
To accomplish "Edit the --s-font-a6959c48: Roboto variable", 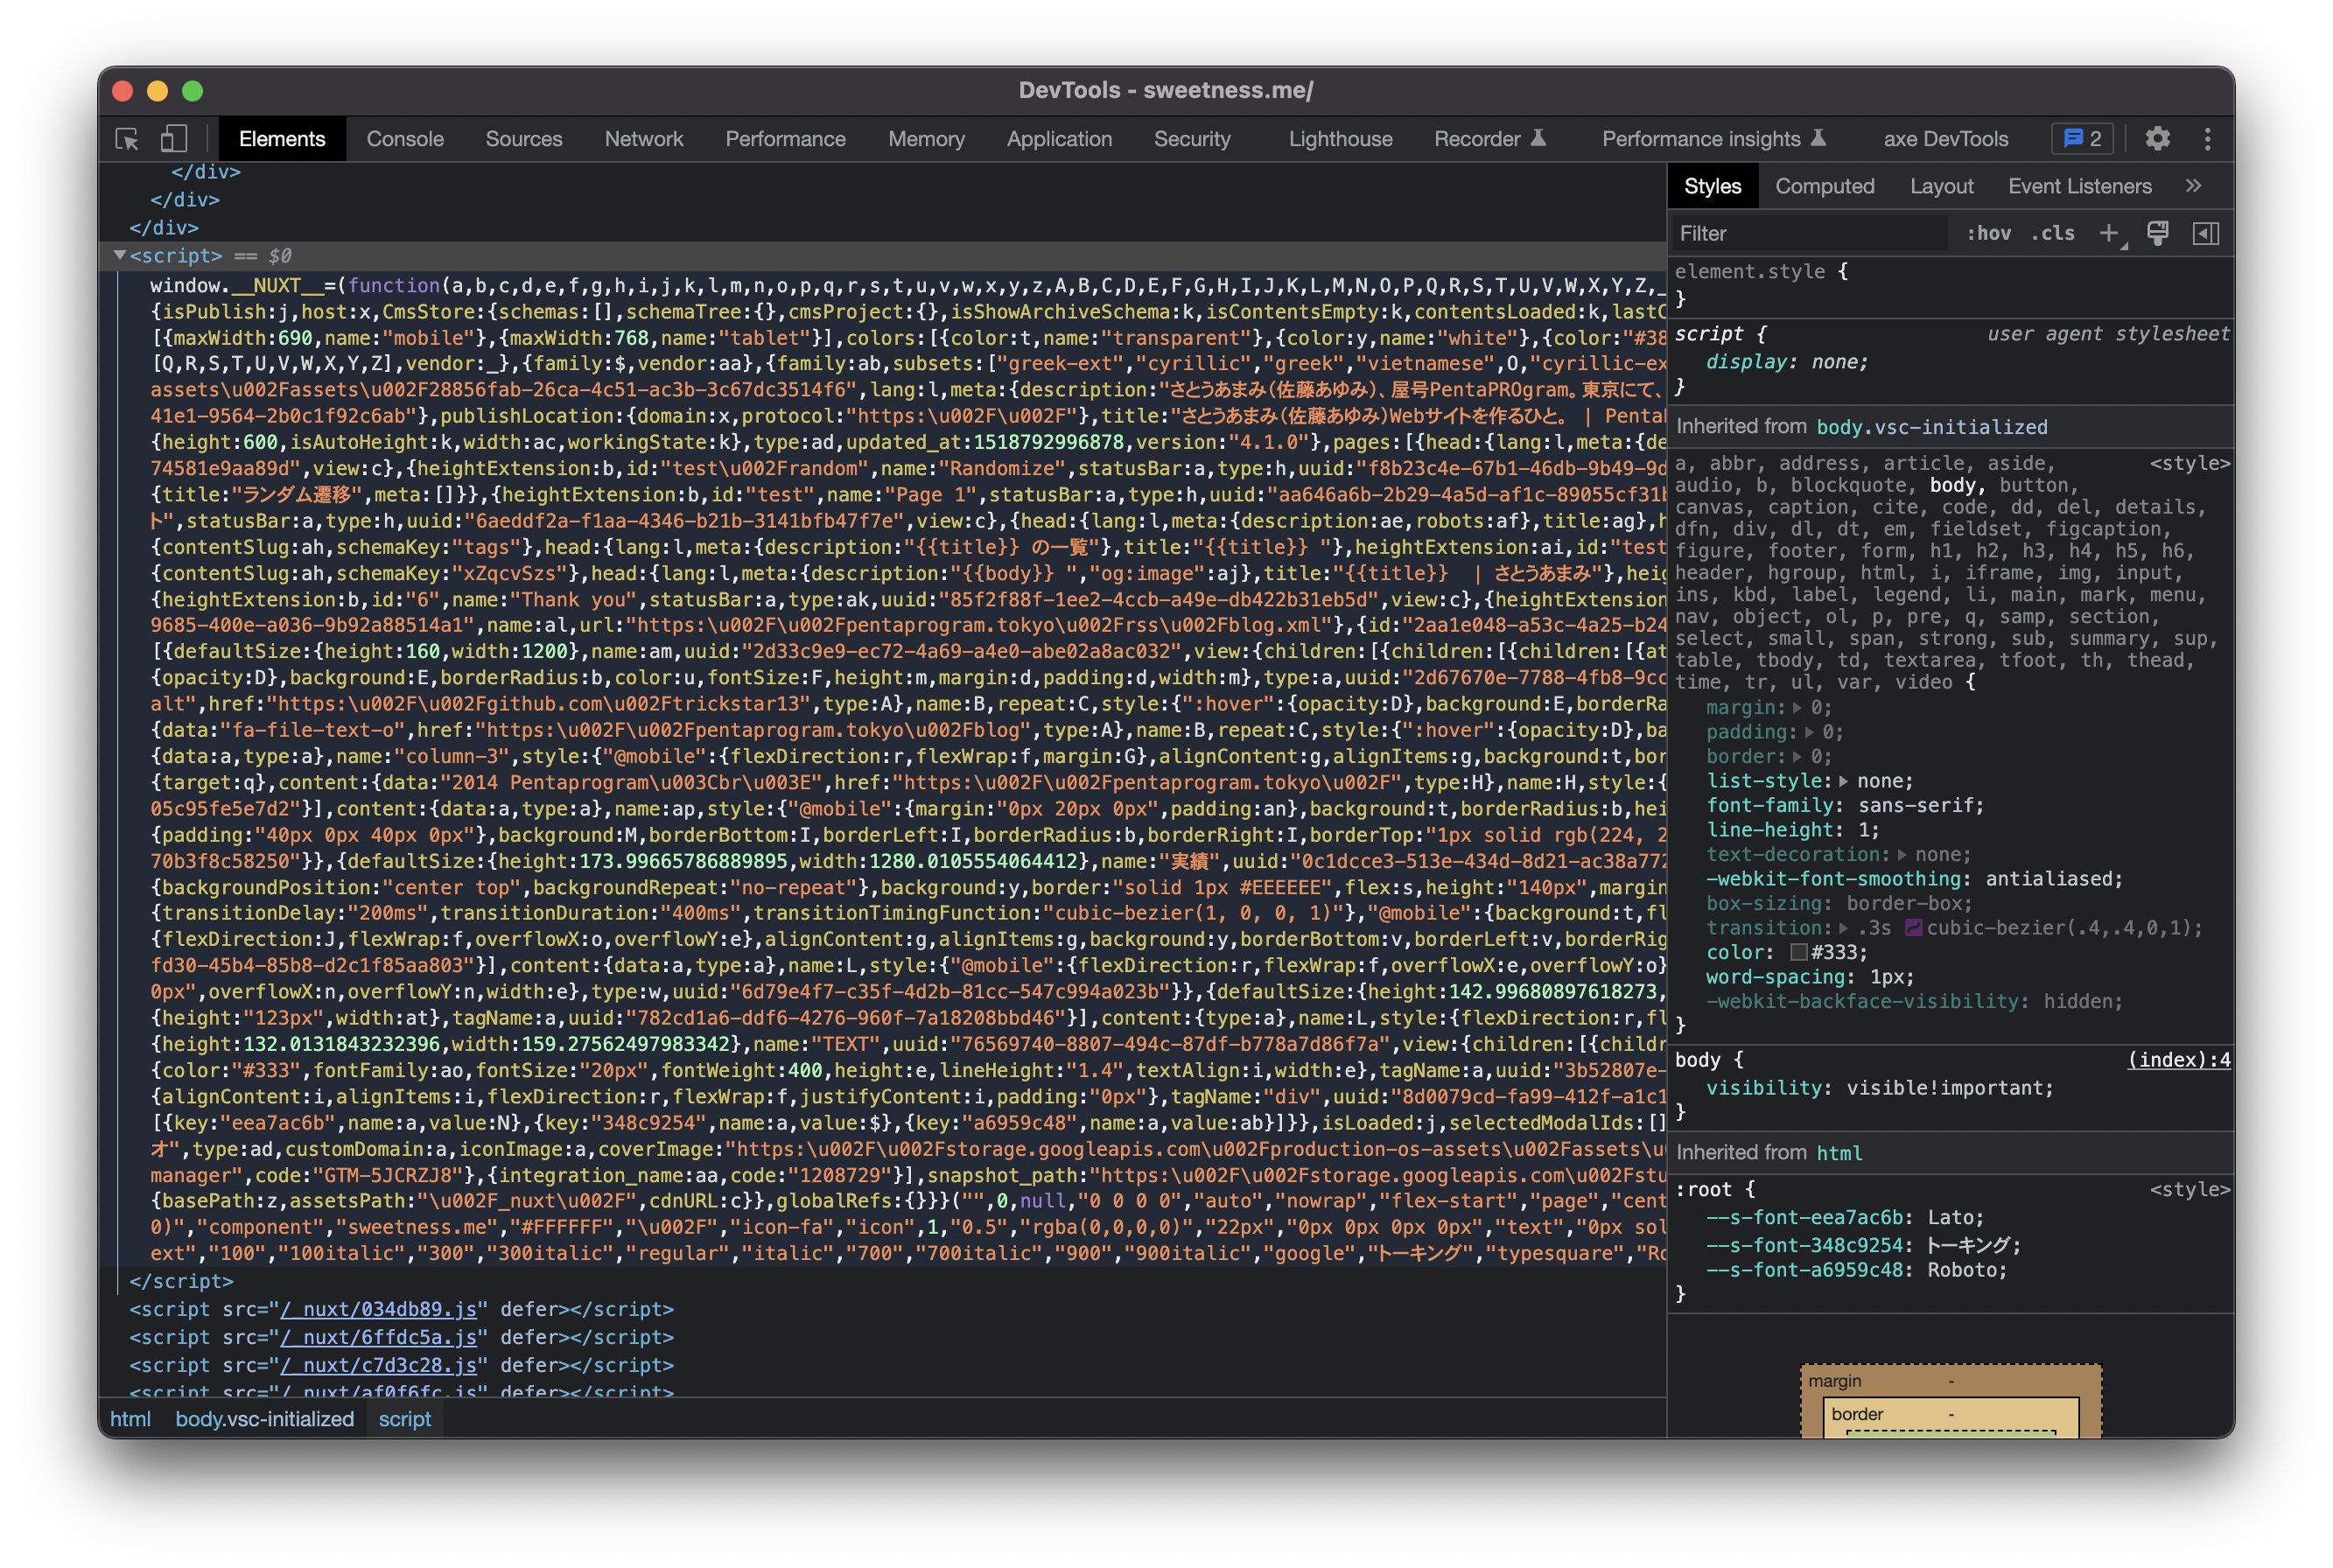I will point(1856,1271).
